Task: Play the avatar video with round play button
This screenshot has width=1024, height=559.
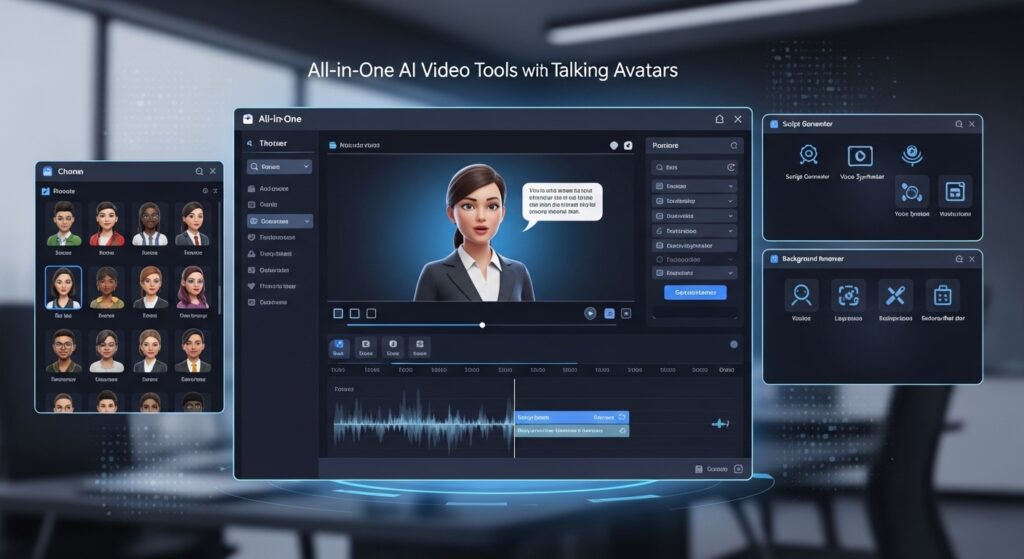Action: (x=590, y=313)
